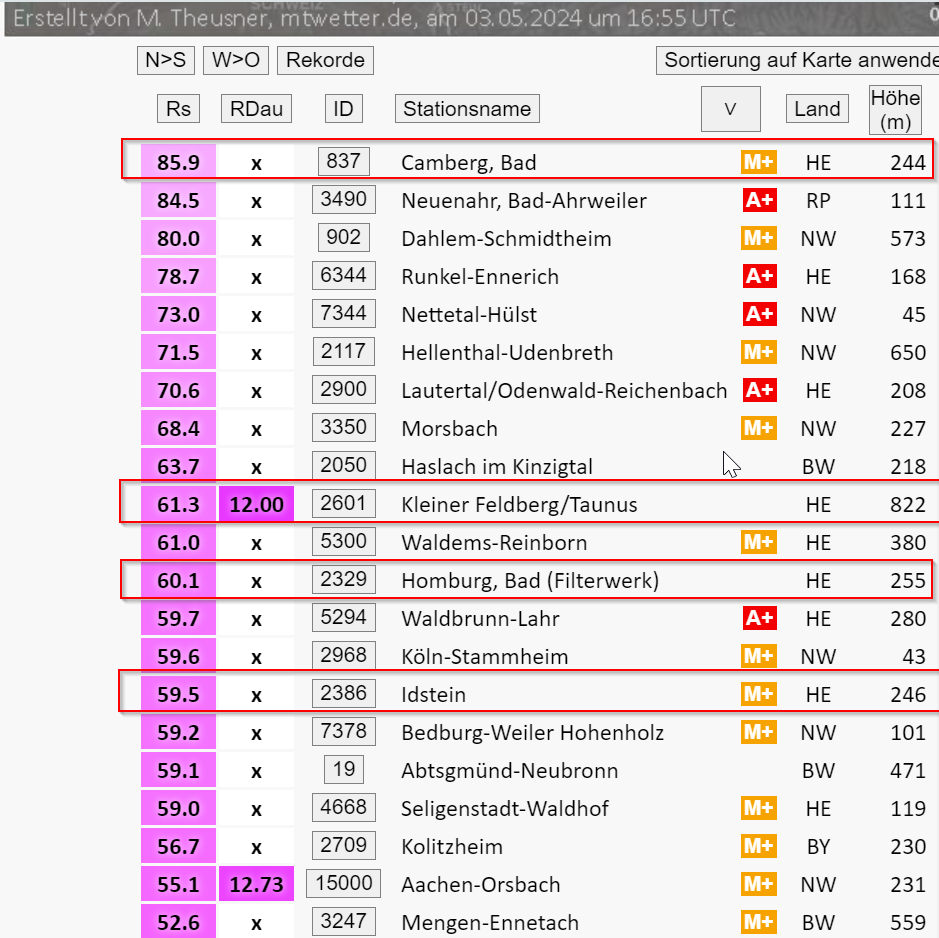Sort table by RDau column
The image size is (939, 938).
[256, 109]
